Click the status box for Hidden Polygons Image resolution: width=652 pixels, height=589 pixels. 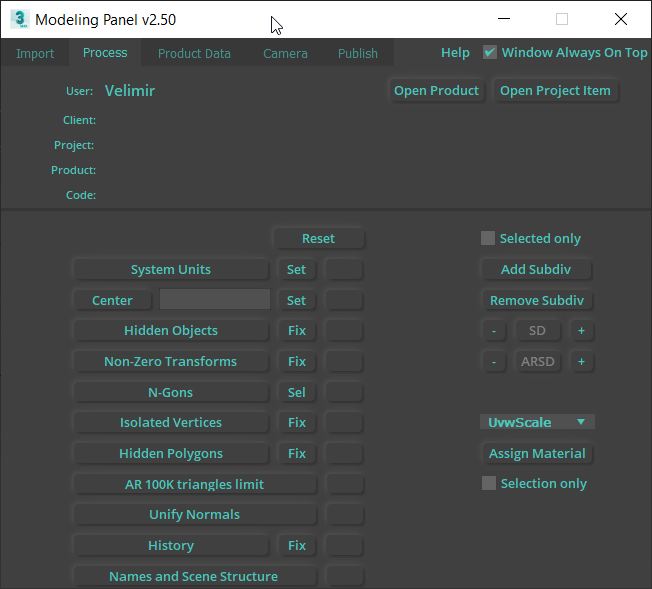point(344,453)
